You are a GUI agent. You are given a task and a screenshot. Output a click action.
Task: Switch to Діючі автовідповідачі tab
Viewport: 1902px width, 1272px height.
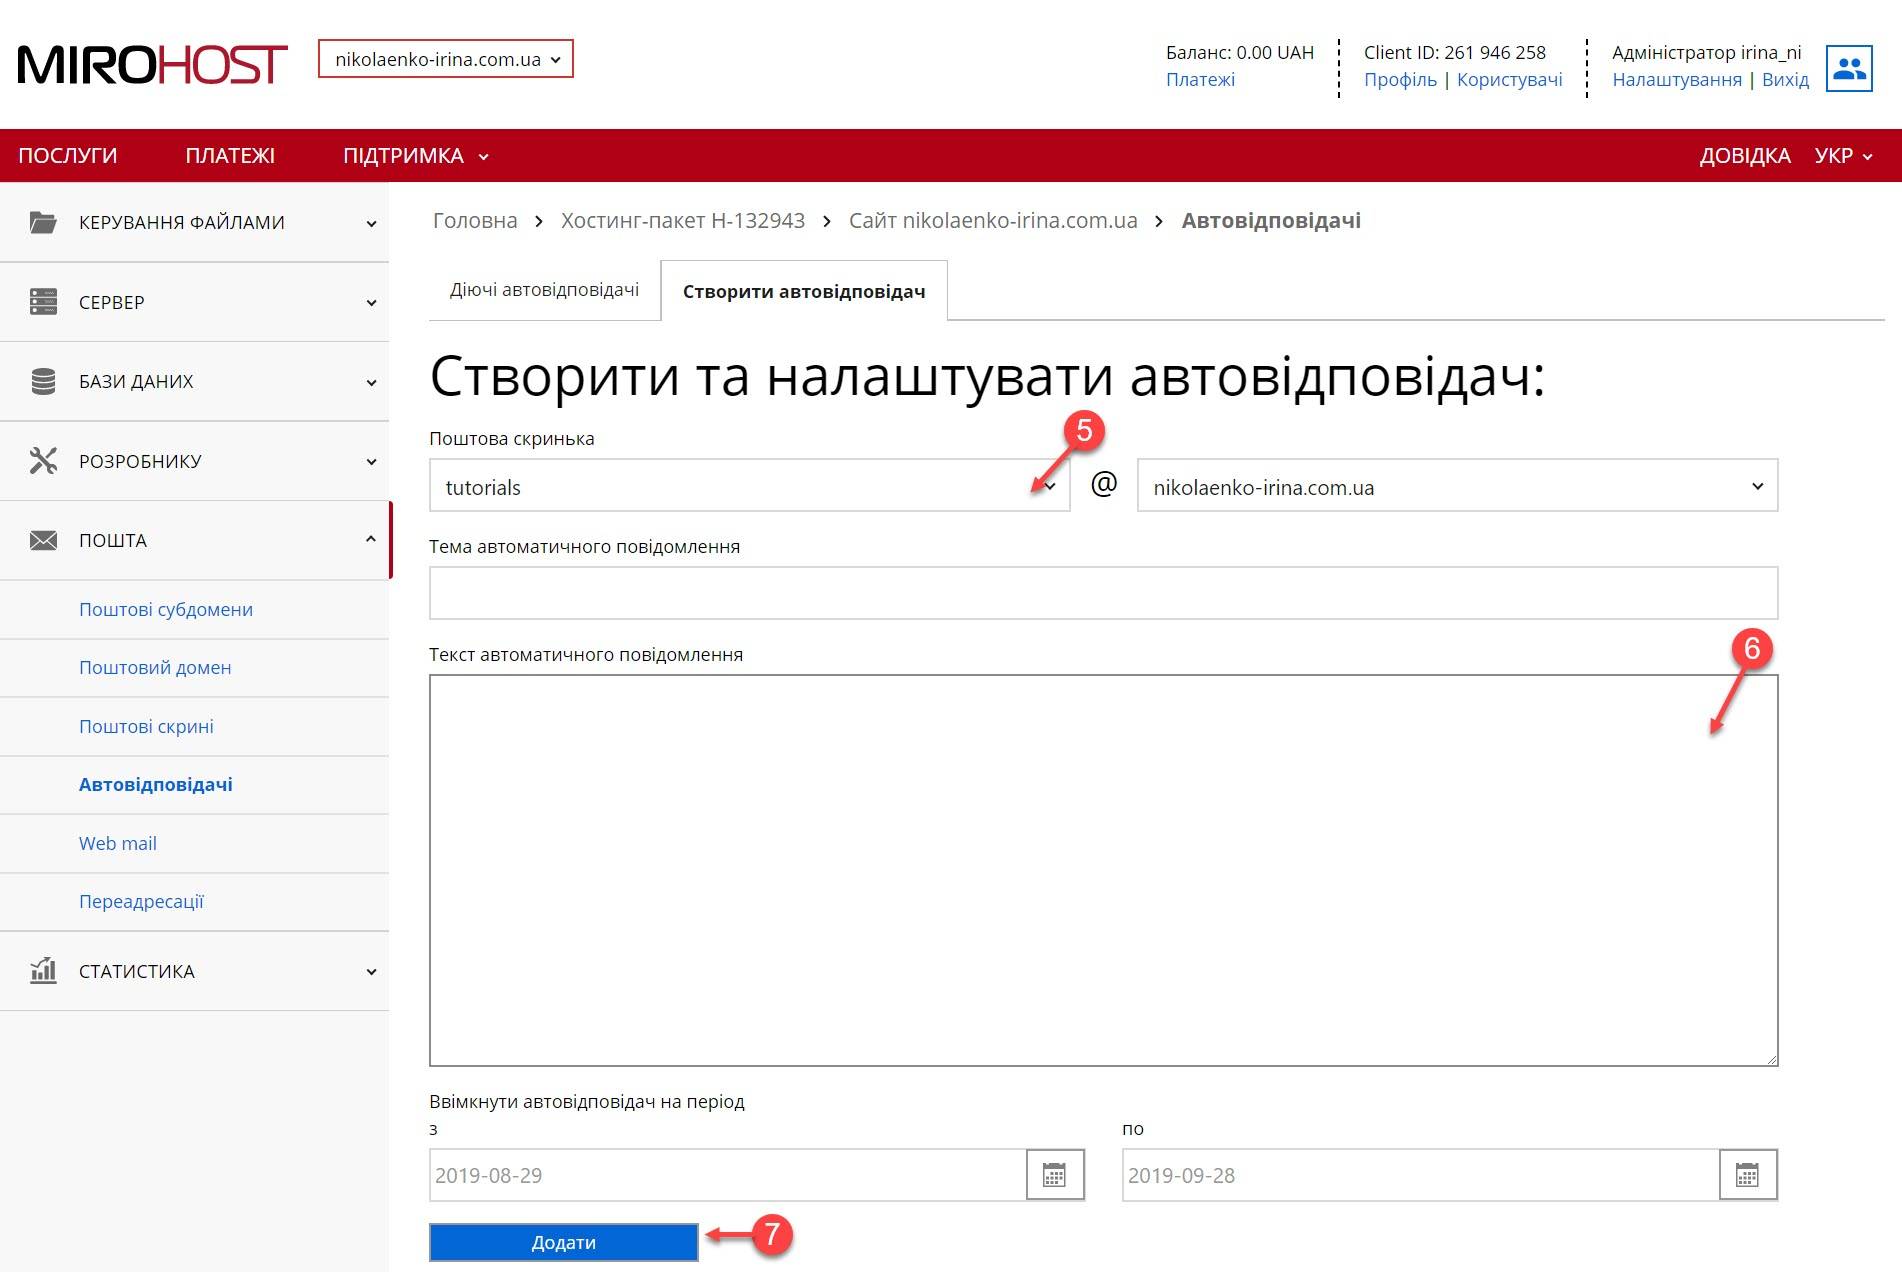(x=544, y=290)
